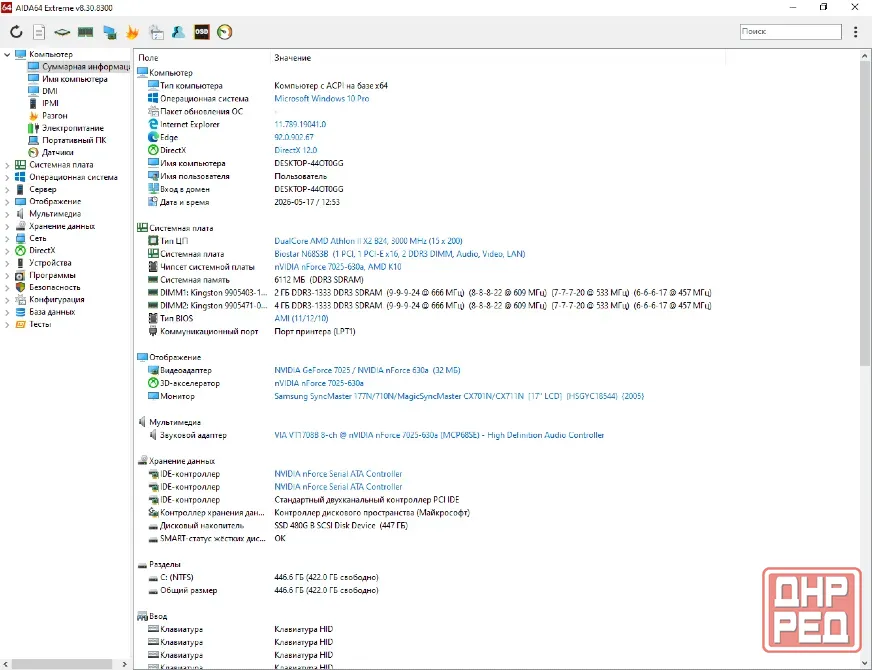Expand the Отображение tree node

click(x=7, y=202)
